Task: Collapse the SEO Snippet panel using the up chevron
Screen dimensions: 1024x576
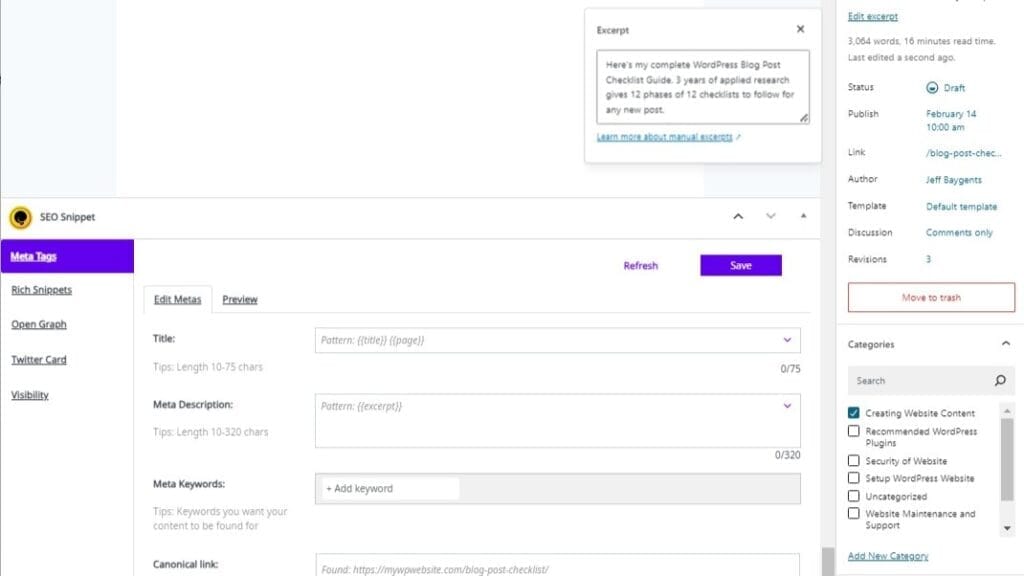Action: 739,216
